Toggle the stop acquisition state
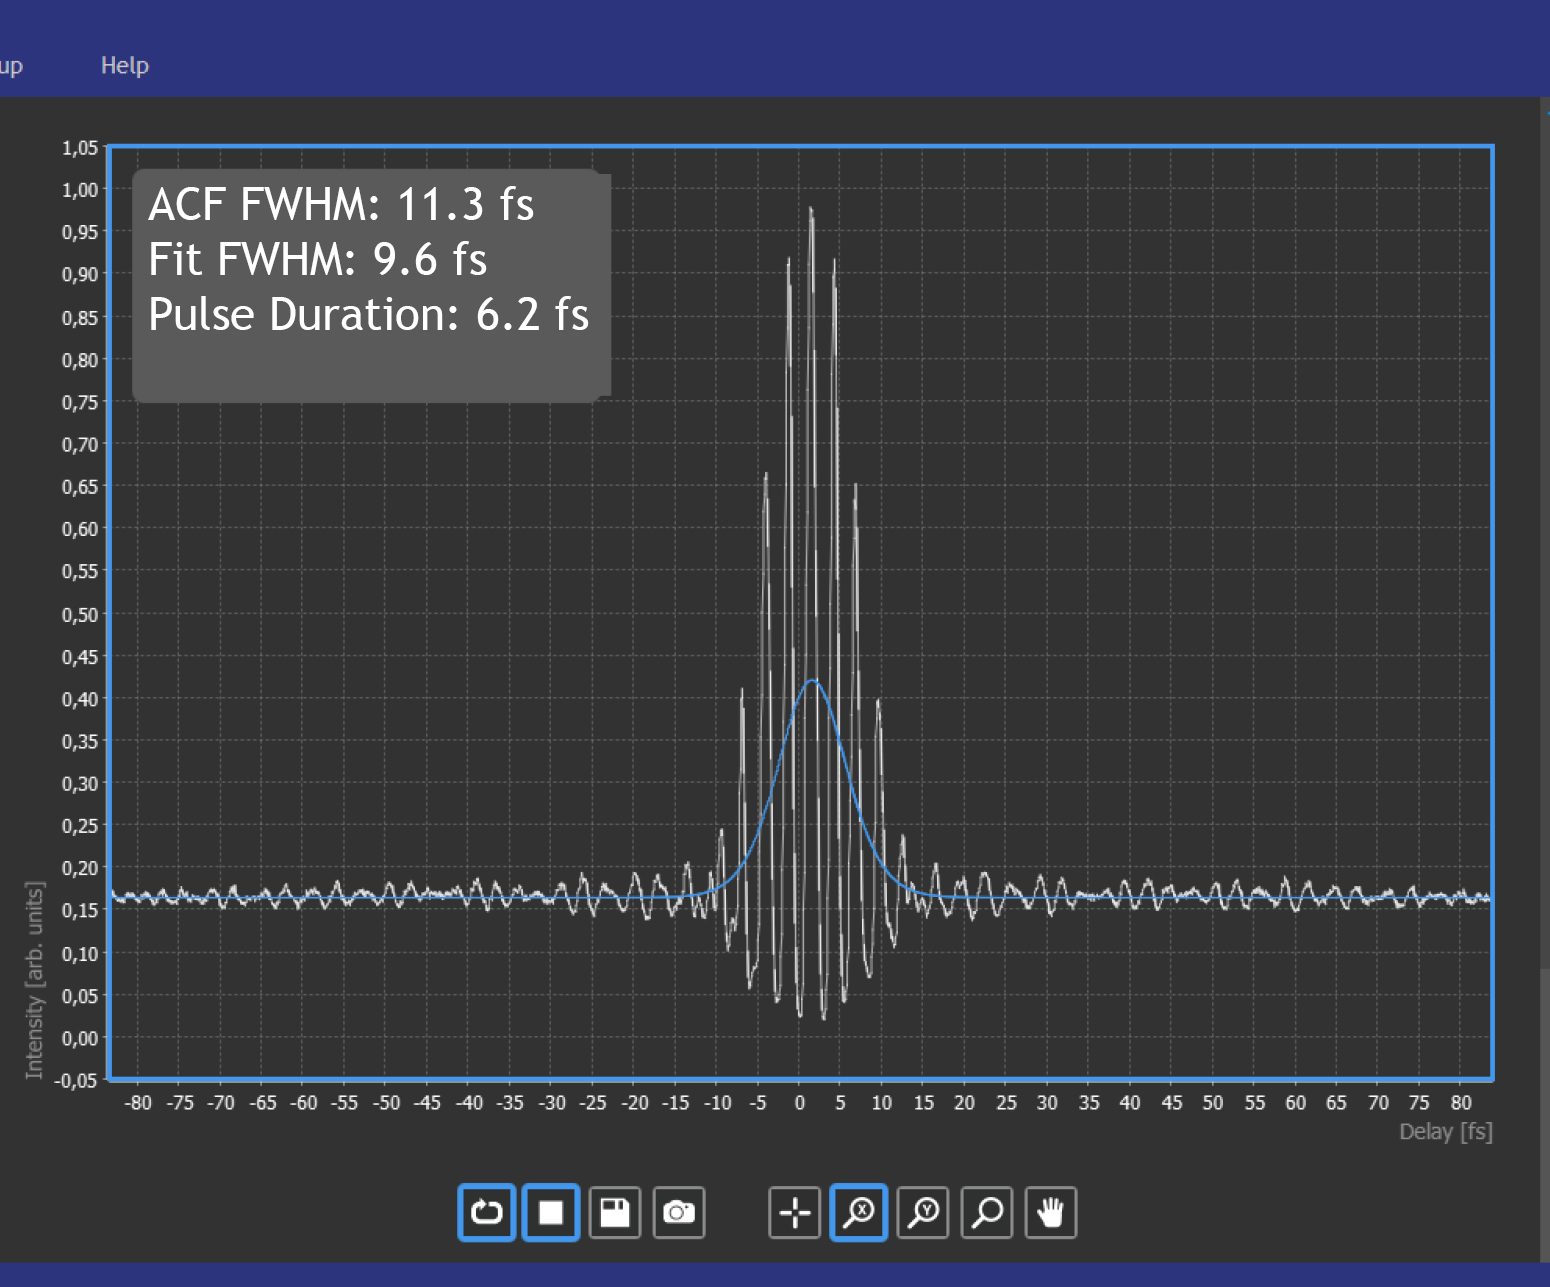1550x1287 pixels. pos(550,1212)
